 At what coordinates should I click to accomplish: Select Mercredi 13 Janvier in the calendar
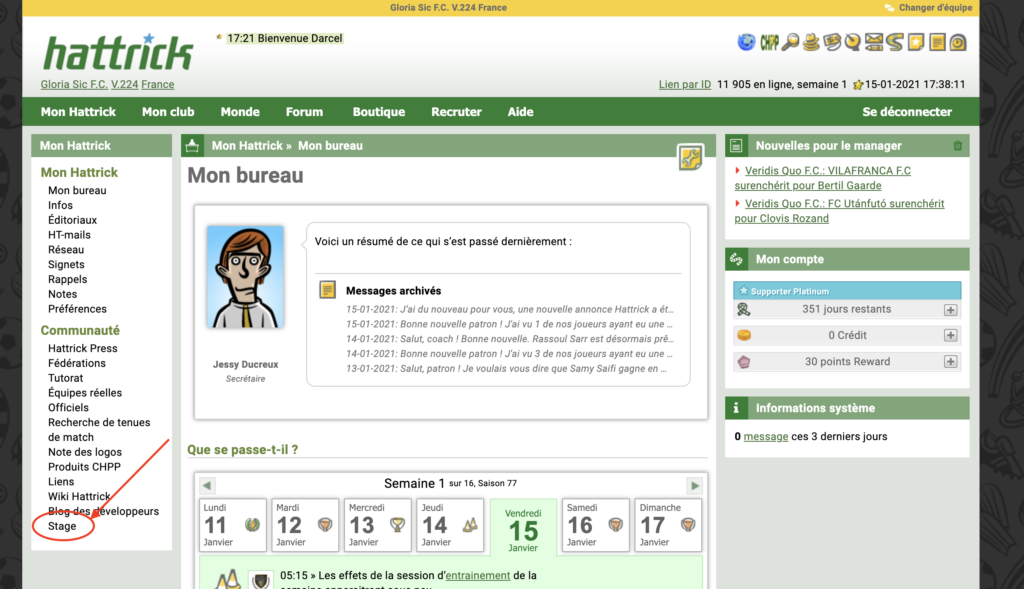pos(377,526)
